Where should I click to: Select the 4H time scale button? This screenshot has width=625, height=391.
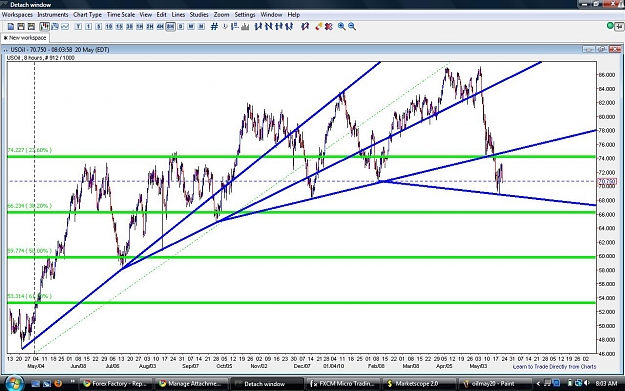click(160, 27)
